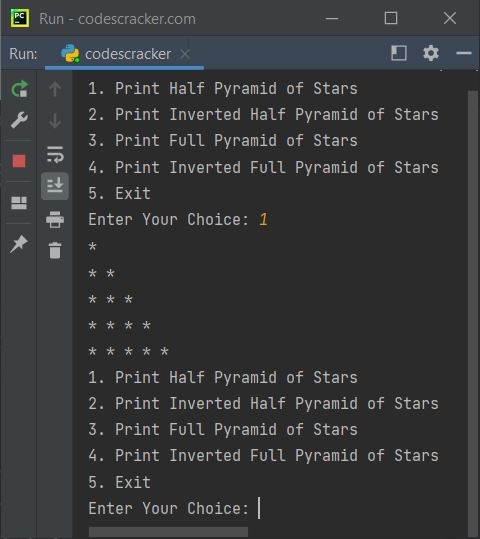Click second '3. Print Full Pyramid of Stars' line

coord(223,430)
